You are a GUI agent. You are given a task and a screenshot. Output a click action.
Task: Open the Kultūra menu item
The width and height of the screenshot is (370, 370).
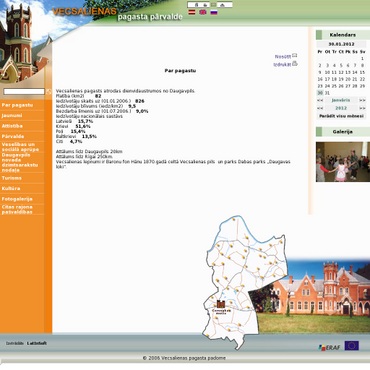coord(11,189)
